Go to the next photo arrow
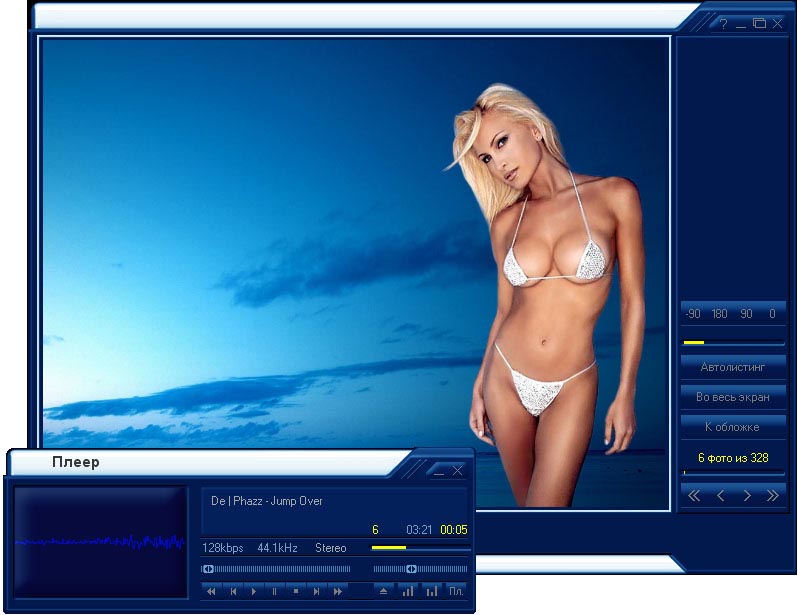Image resolution: width=798 pixels, height=615 pixels. pyautogui.click(x=747, y=495)
